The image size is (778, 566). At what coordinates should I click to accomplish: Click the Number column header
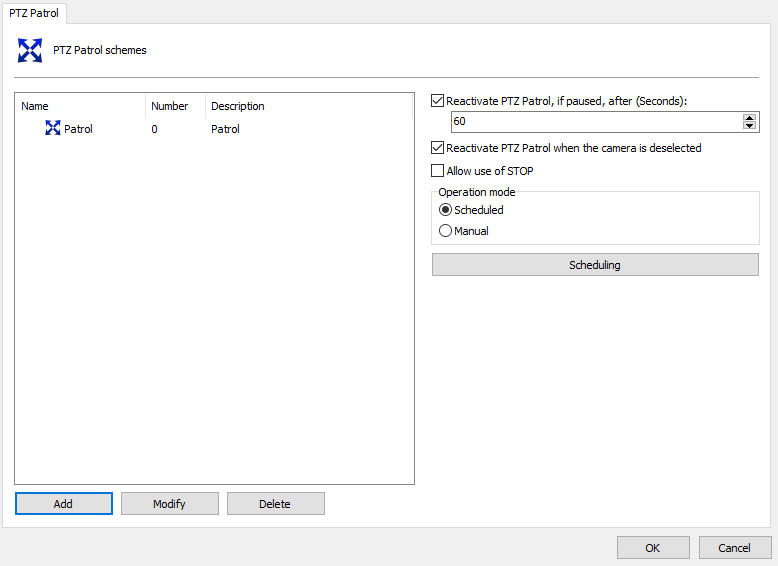tap(174, 106)
